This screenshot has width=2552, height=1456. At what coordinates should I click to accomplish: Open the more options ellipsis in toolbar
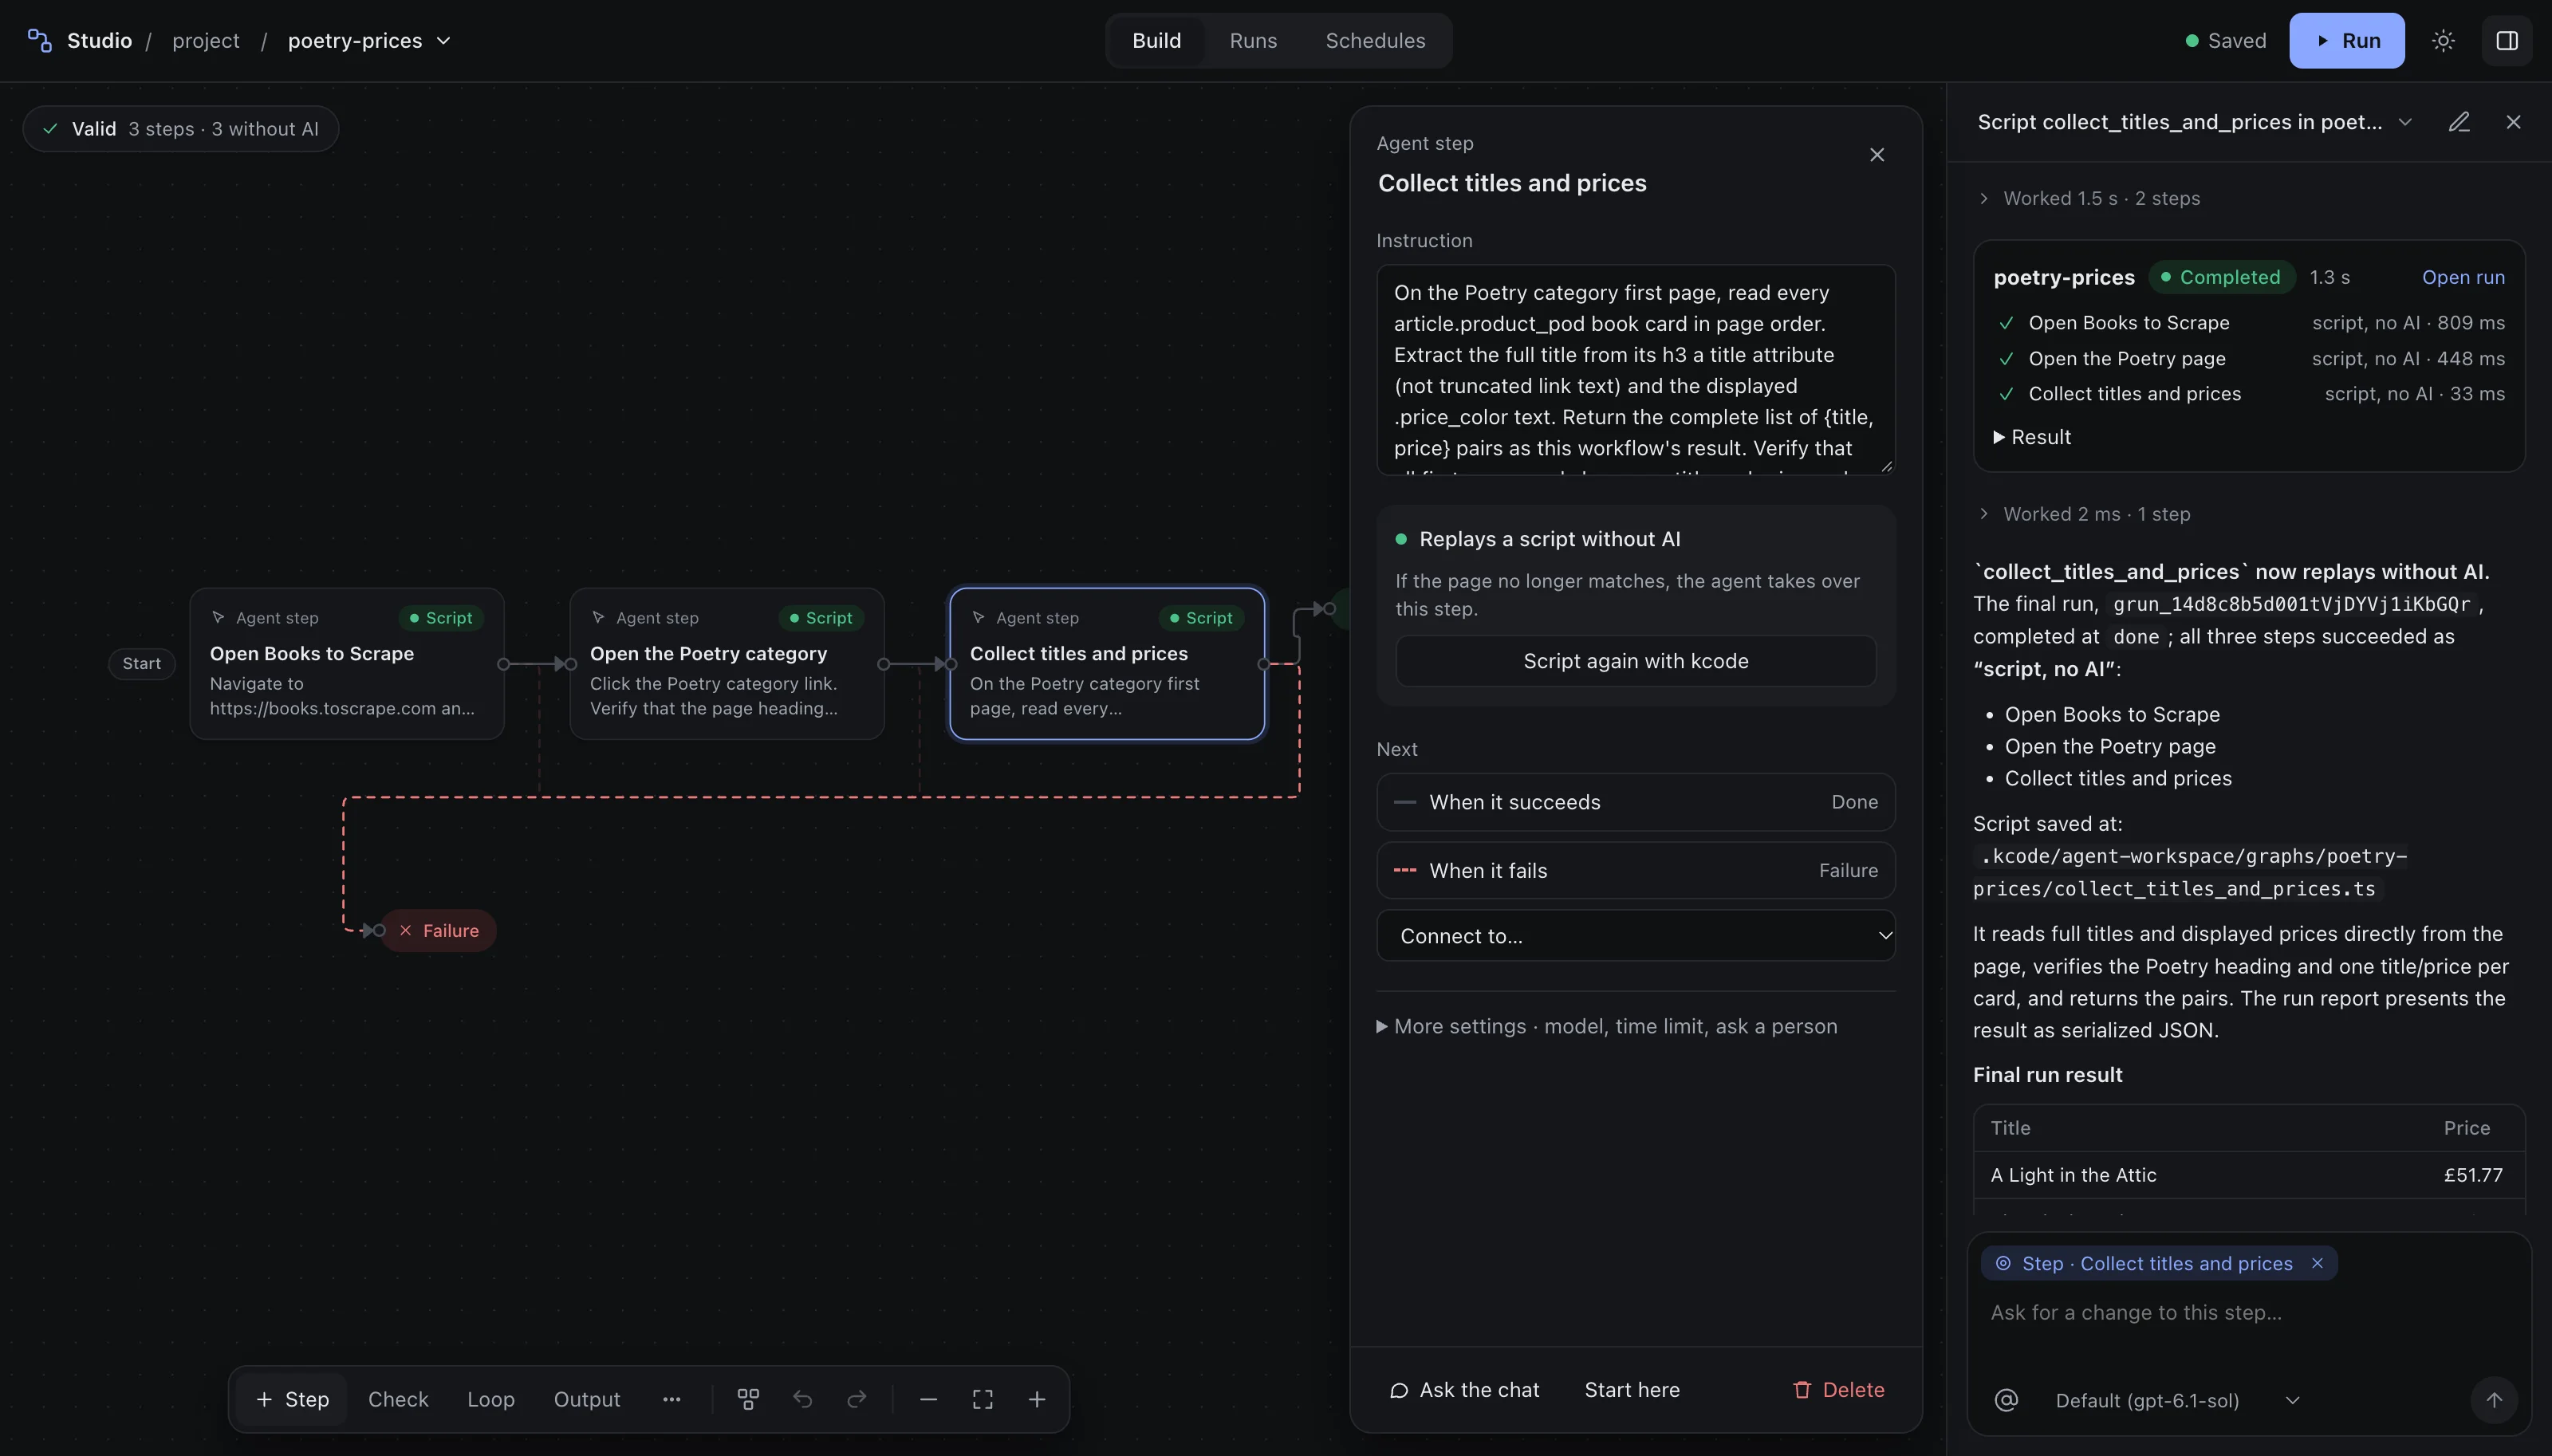click(672, 1399)
